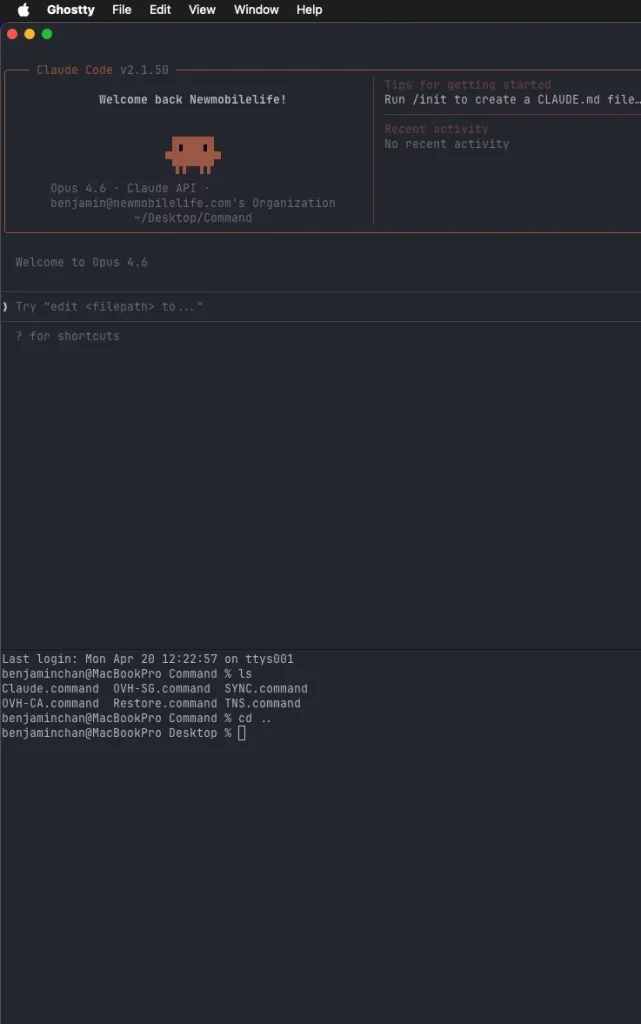
Task: Click the '? for shortcuts' hint
Action: tap(67, 336)
